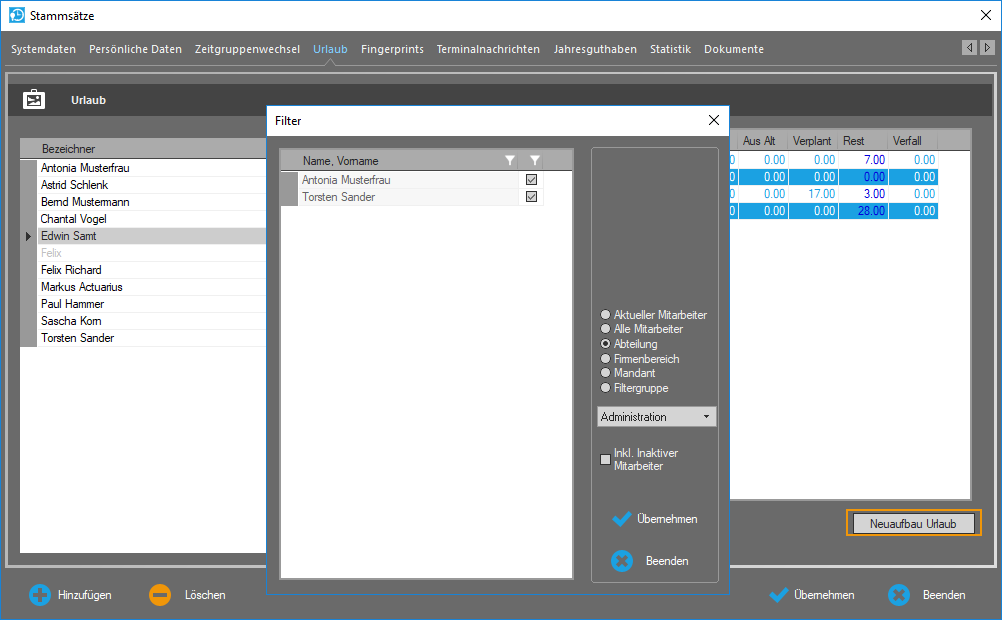Image resolution: width=1002 pixels, height=620 pixels.
Task: Click the Urlaub briefcase icon in header
Action: (34, 100)
